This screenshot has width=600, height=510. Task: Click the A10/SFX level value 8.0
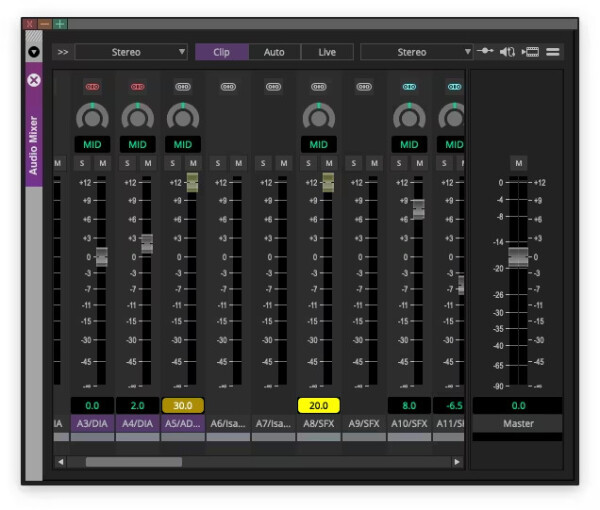point(409,406)
